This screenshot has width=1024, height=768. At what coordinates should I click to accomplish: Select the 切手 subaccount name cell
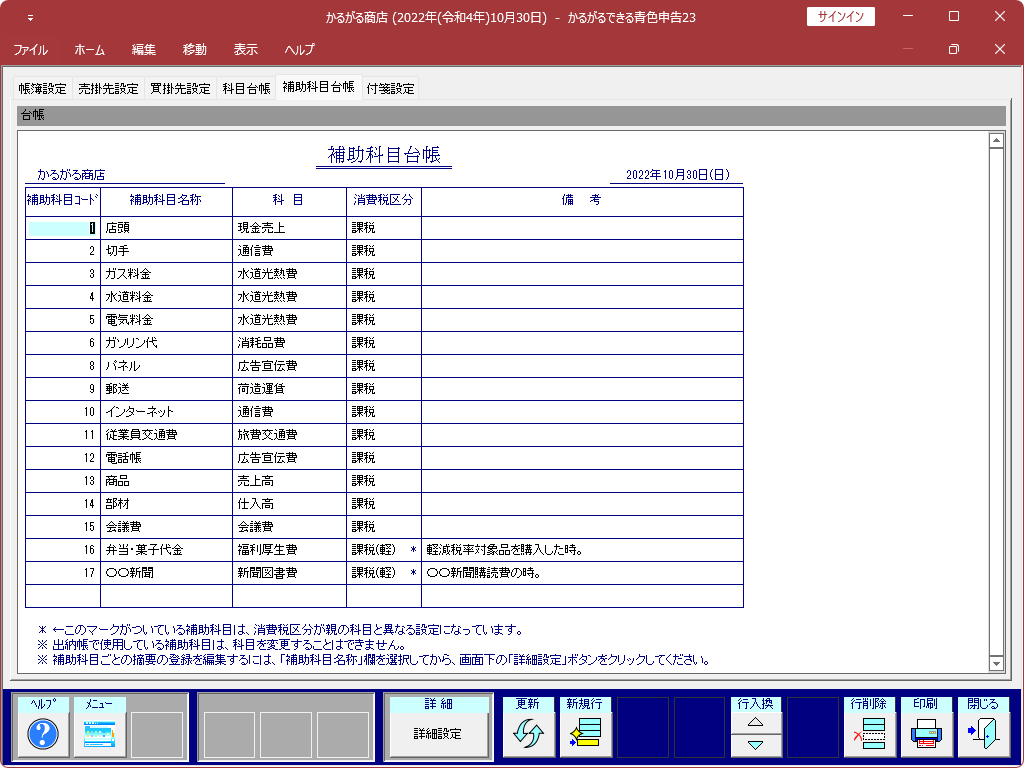[x=167, y=251]
